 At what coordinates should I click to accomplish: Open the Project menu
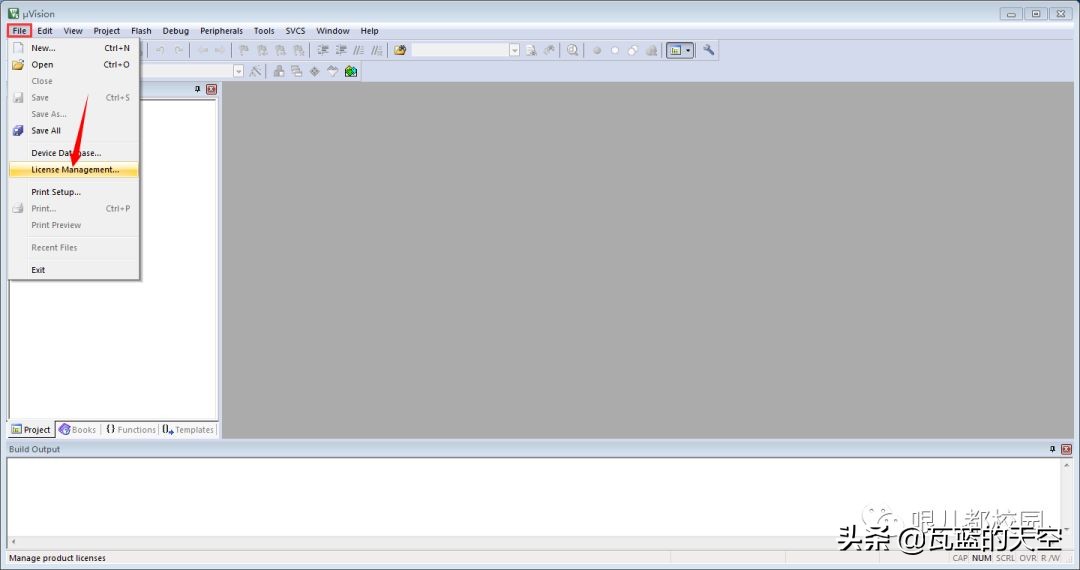(x=107, y=30)
